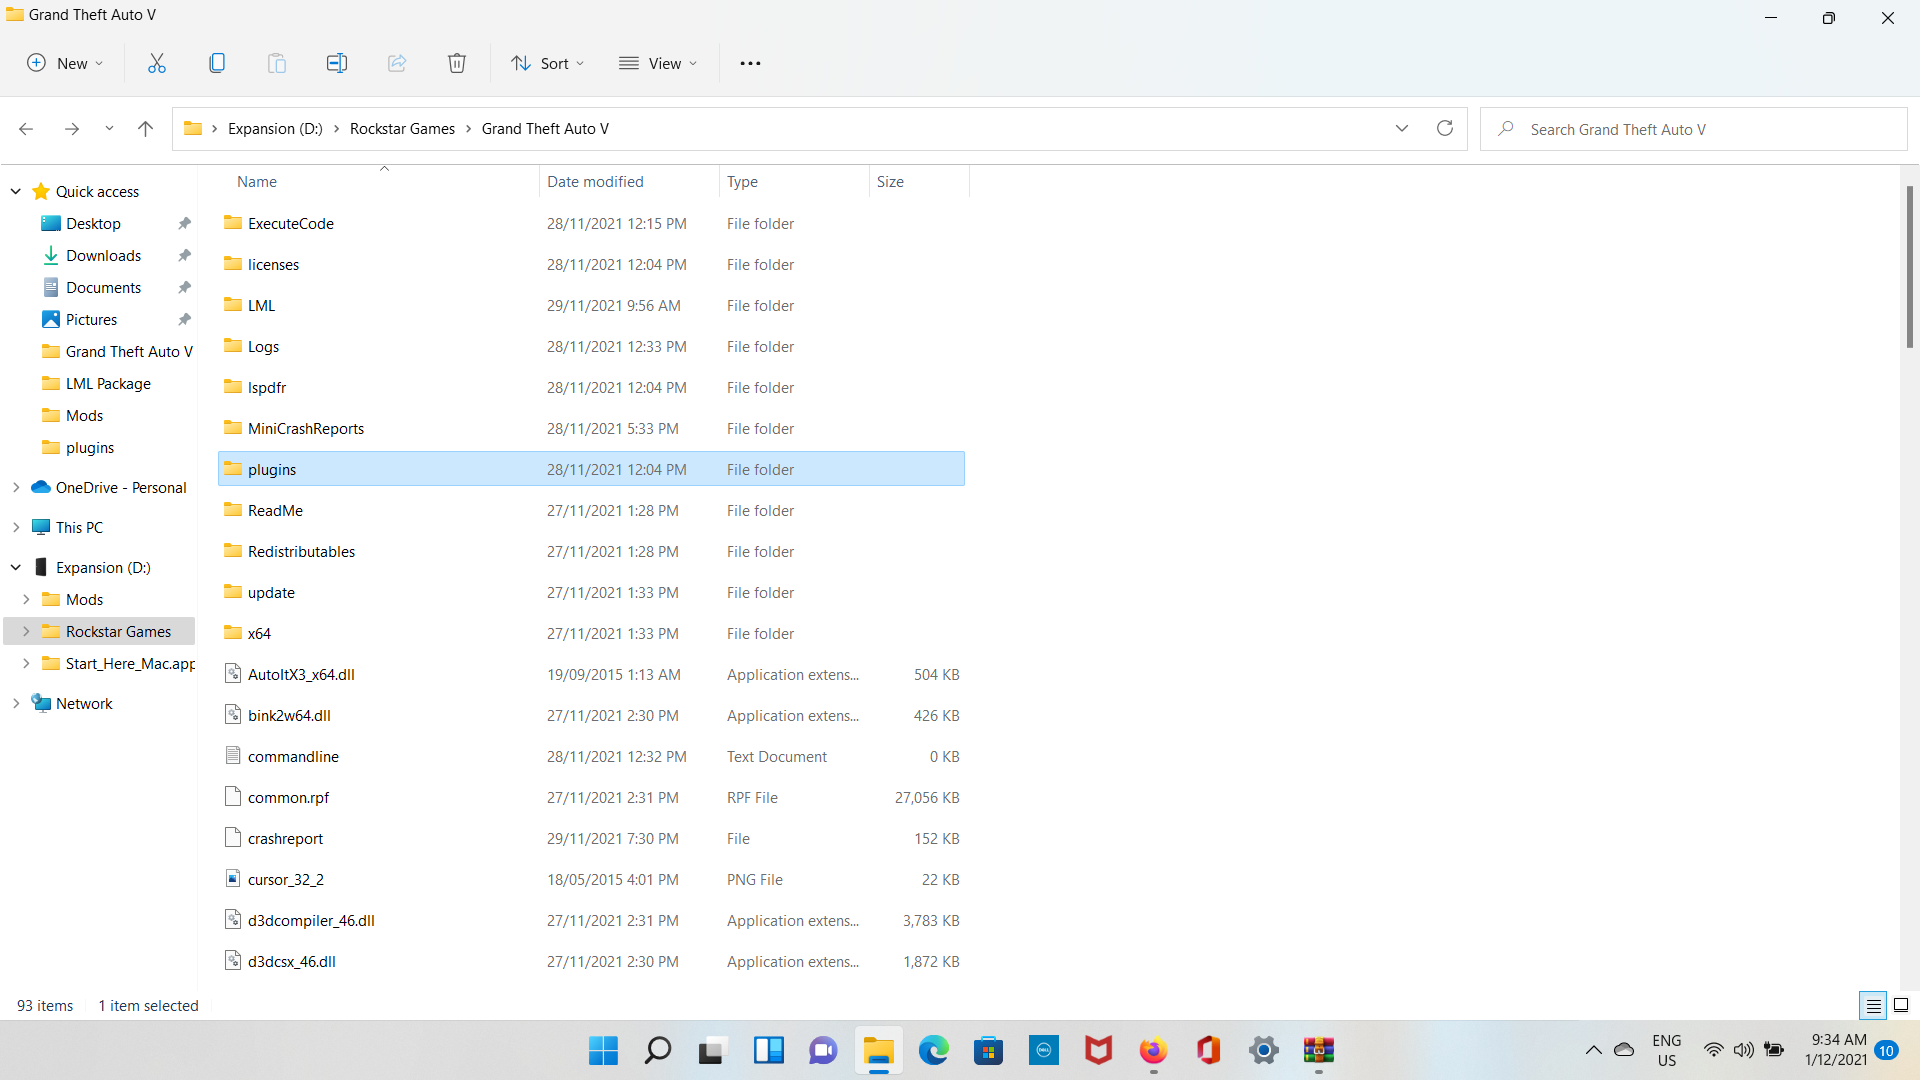Sort by the Date modified column header

coord(595,181)
